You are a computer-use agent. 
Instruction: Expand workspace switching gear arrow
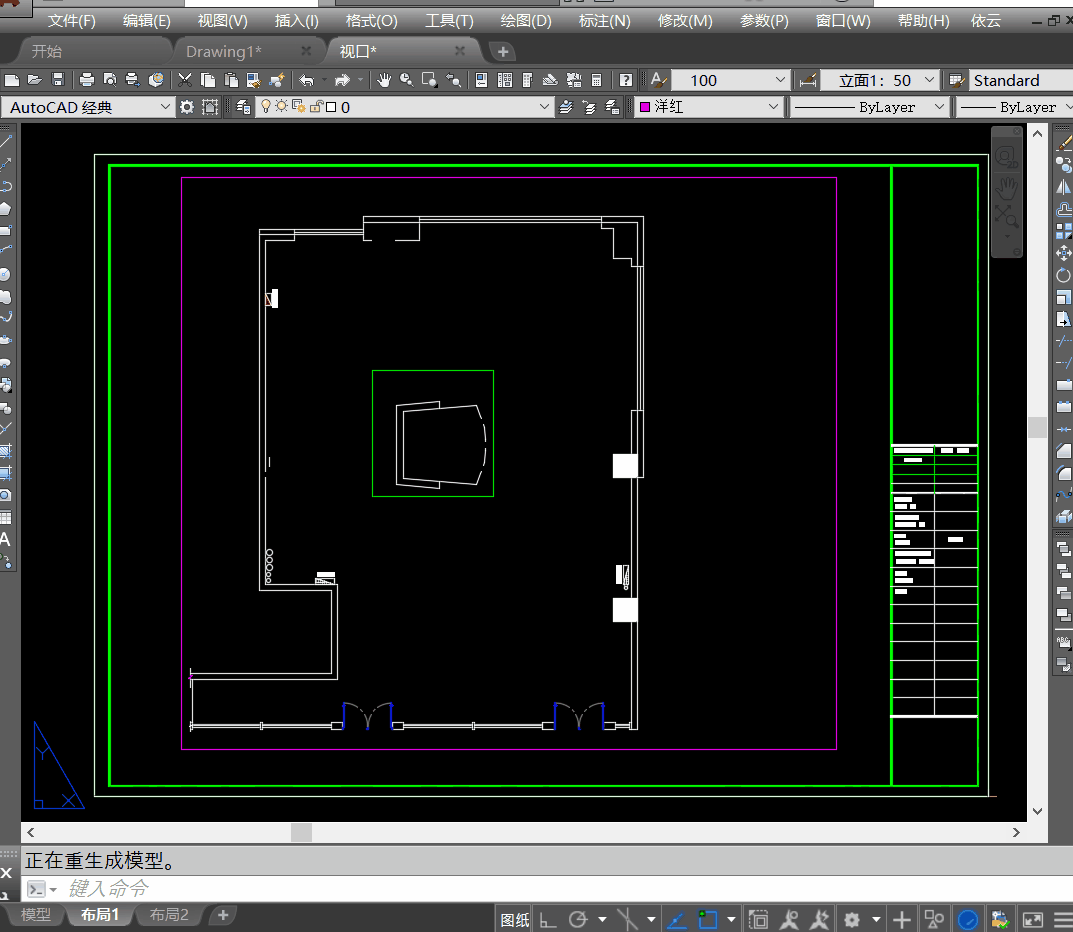[x=876, y=920]
